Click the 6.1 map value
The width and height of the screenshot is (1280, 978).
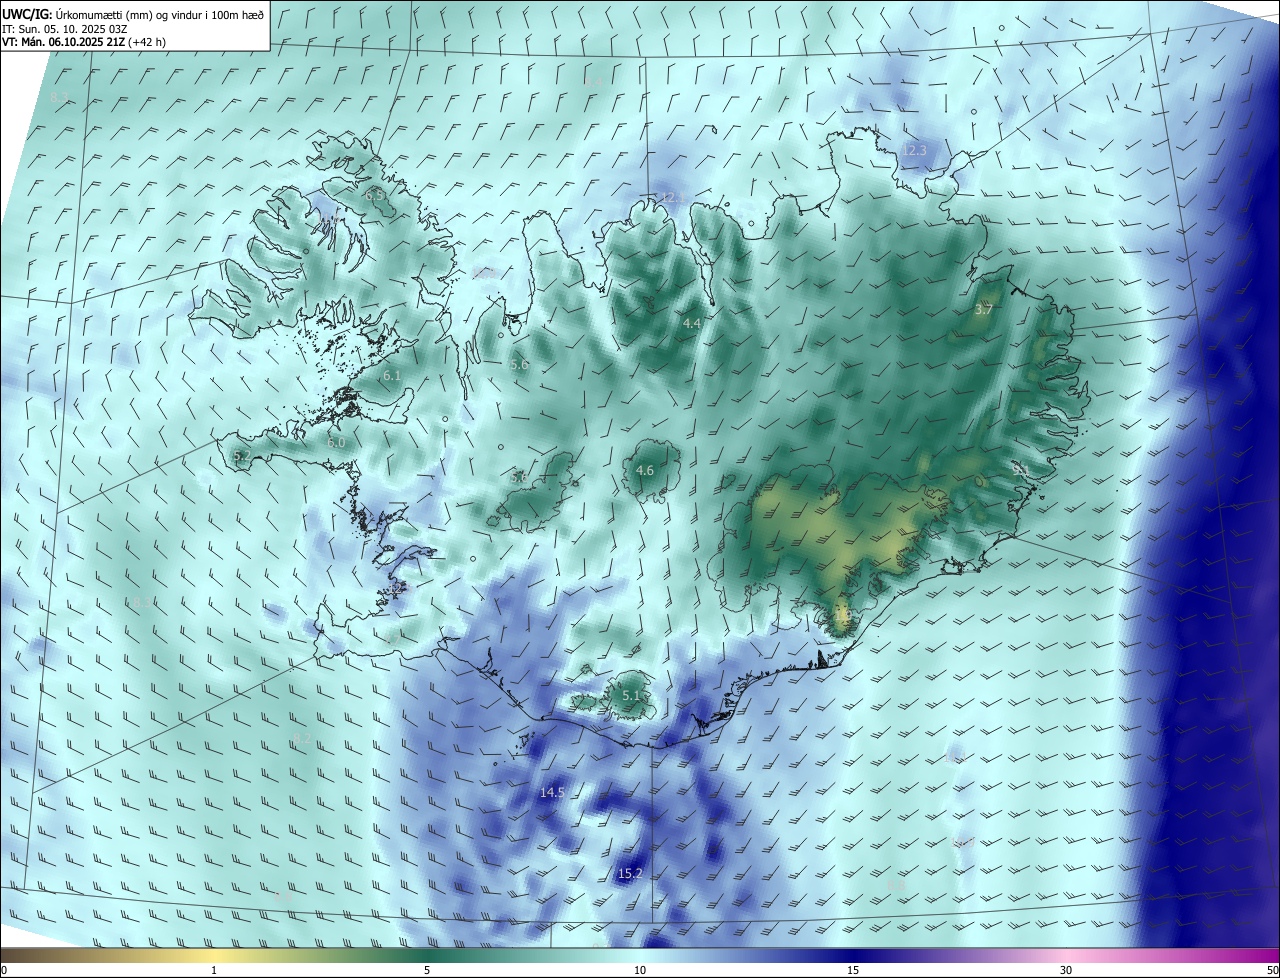click(391, 376)
